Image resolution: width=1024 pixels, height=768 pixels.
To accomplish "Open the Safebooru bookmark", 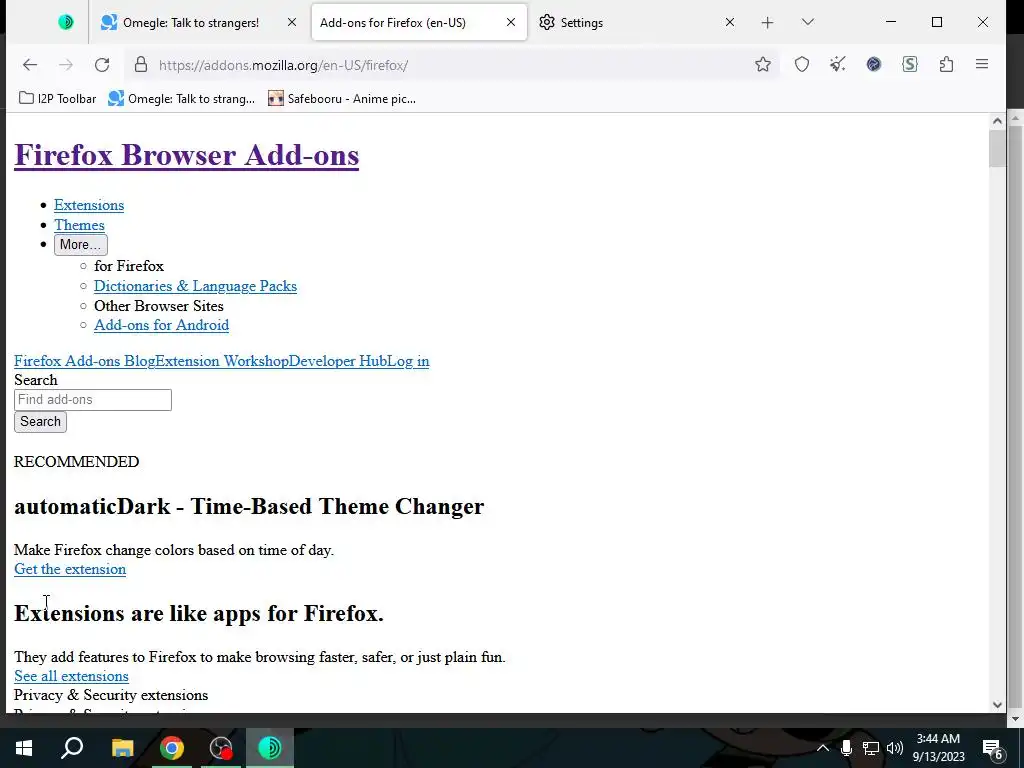I will (x=342, y=99).
